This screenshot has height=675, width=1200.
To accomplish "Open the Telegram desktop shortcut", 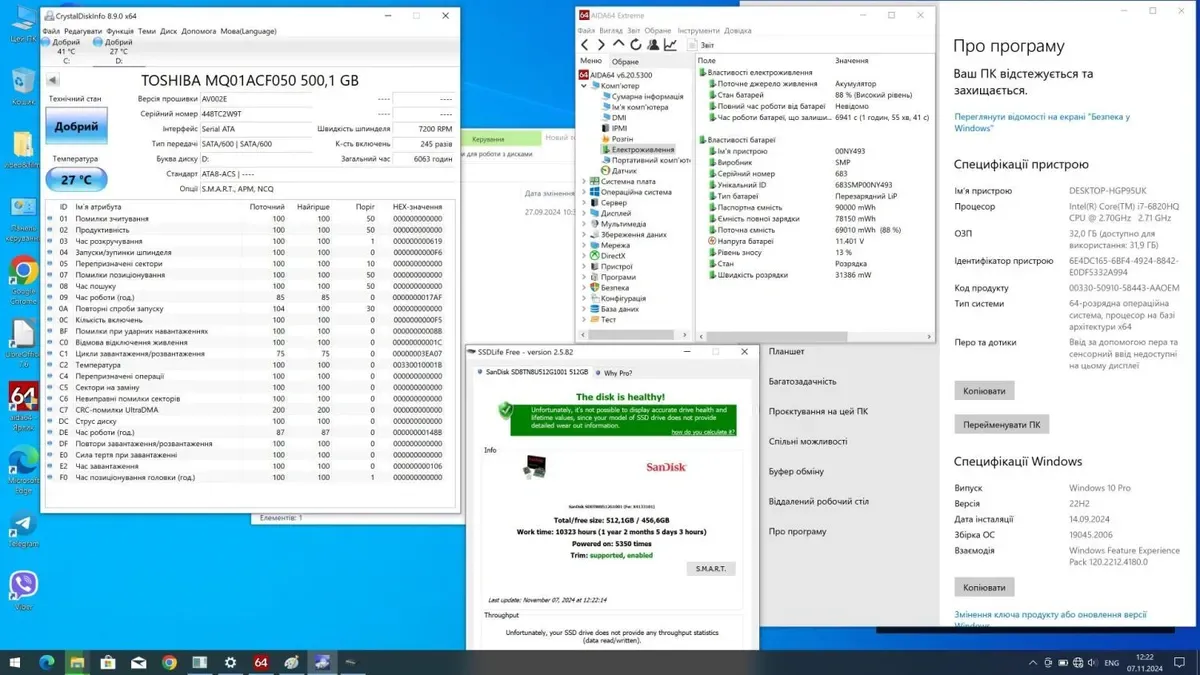I will coord(23,526).
